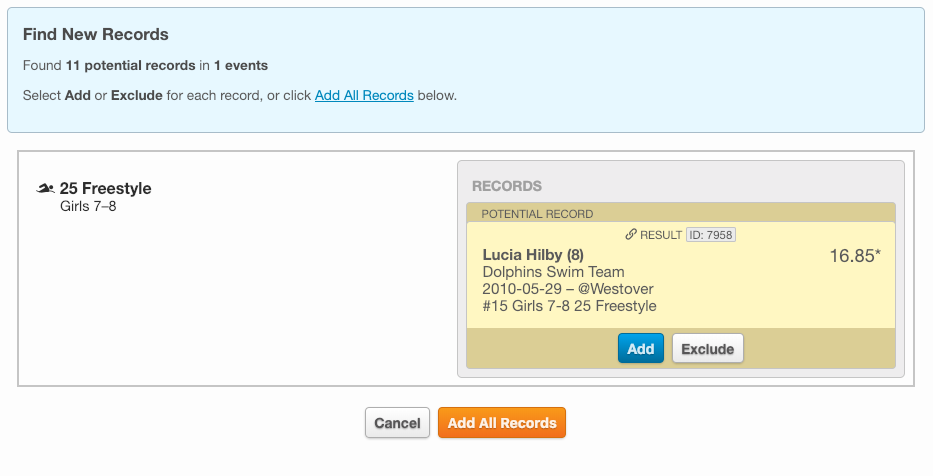The image size is (933, 476).
Task: Select the 25 Freestyle event title
Action: (x=106, y=188)
